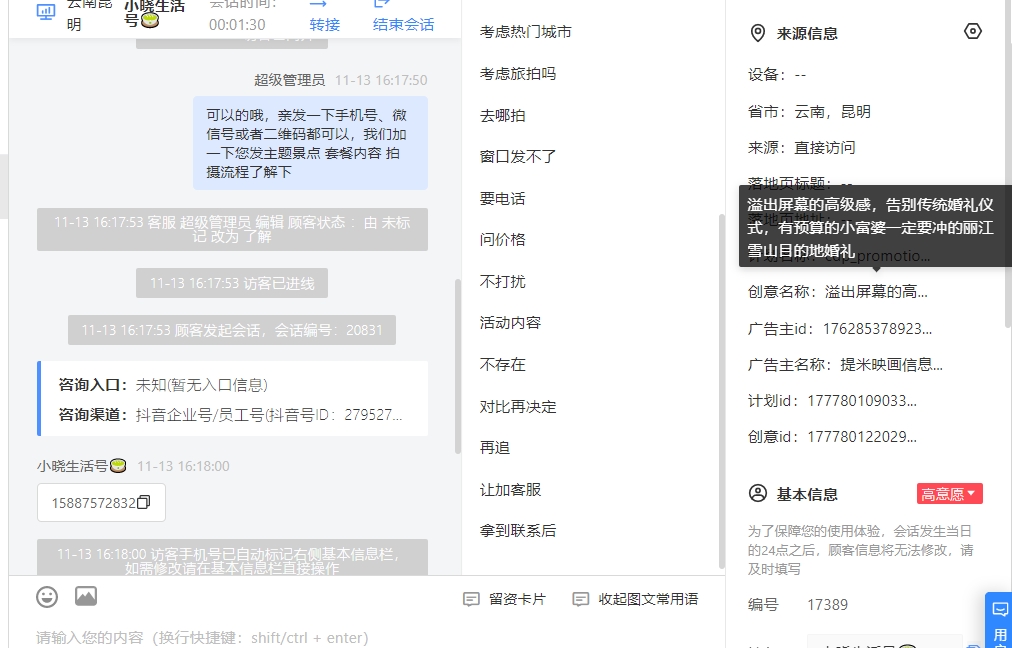Click visitor name 小晓生活号 above phone message
1012x648 pixels.
pyautogui.click(x=81, y=466)
